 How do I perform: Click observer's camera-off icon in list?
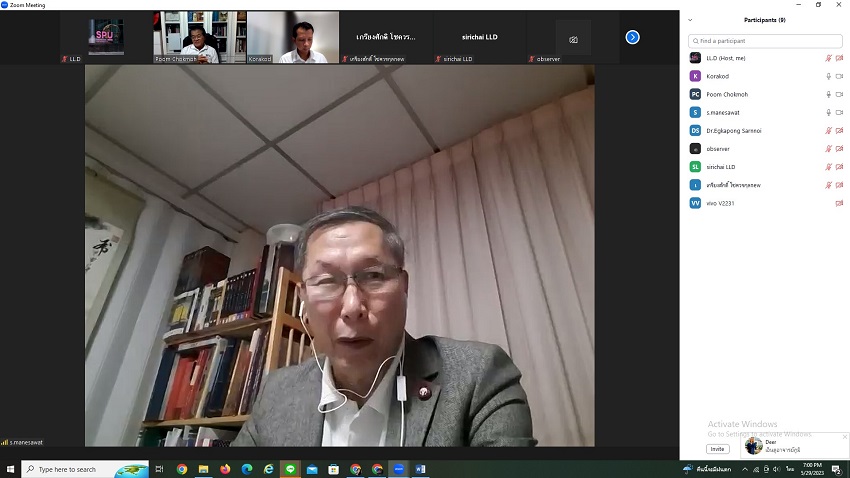tap(839, 148)
